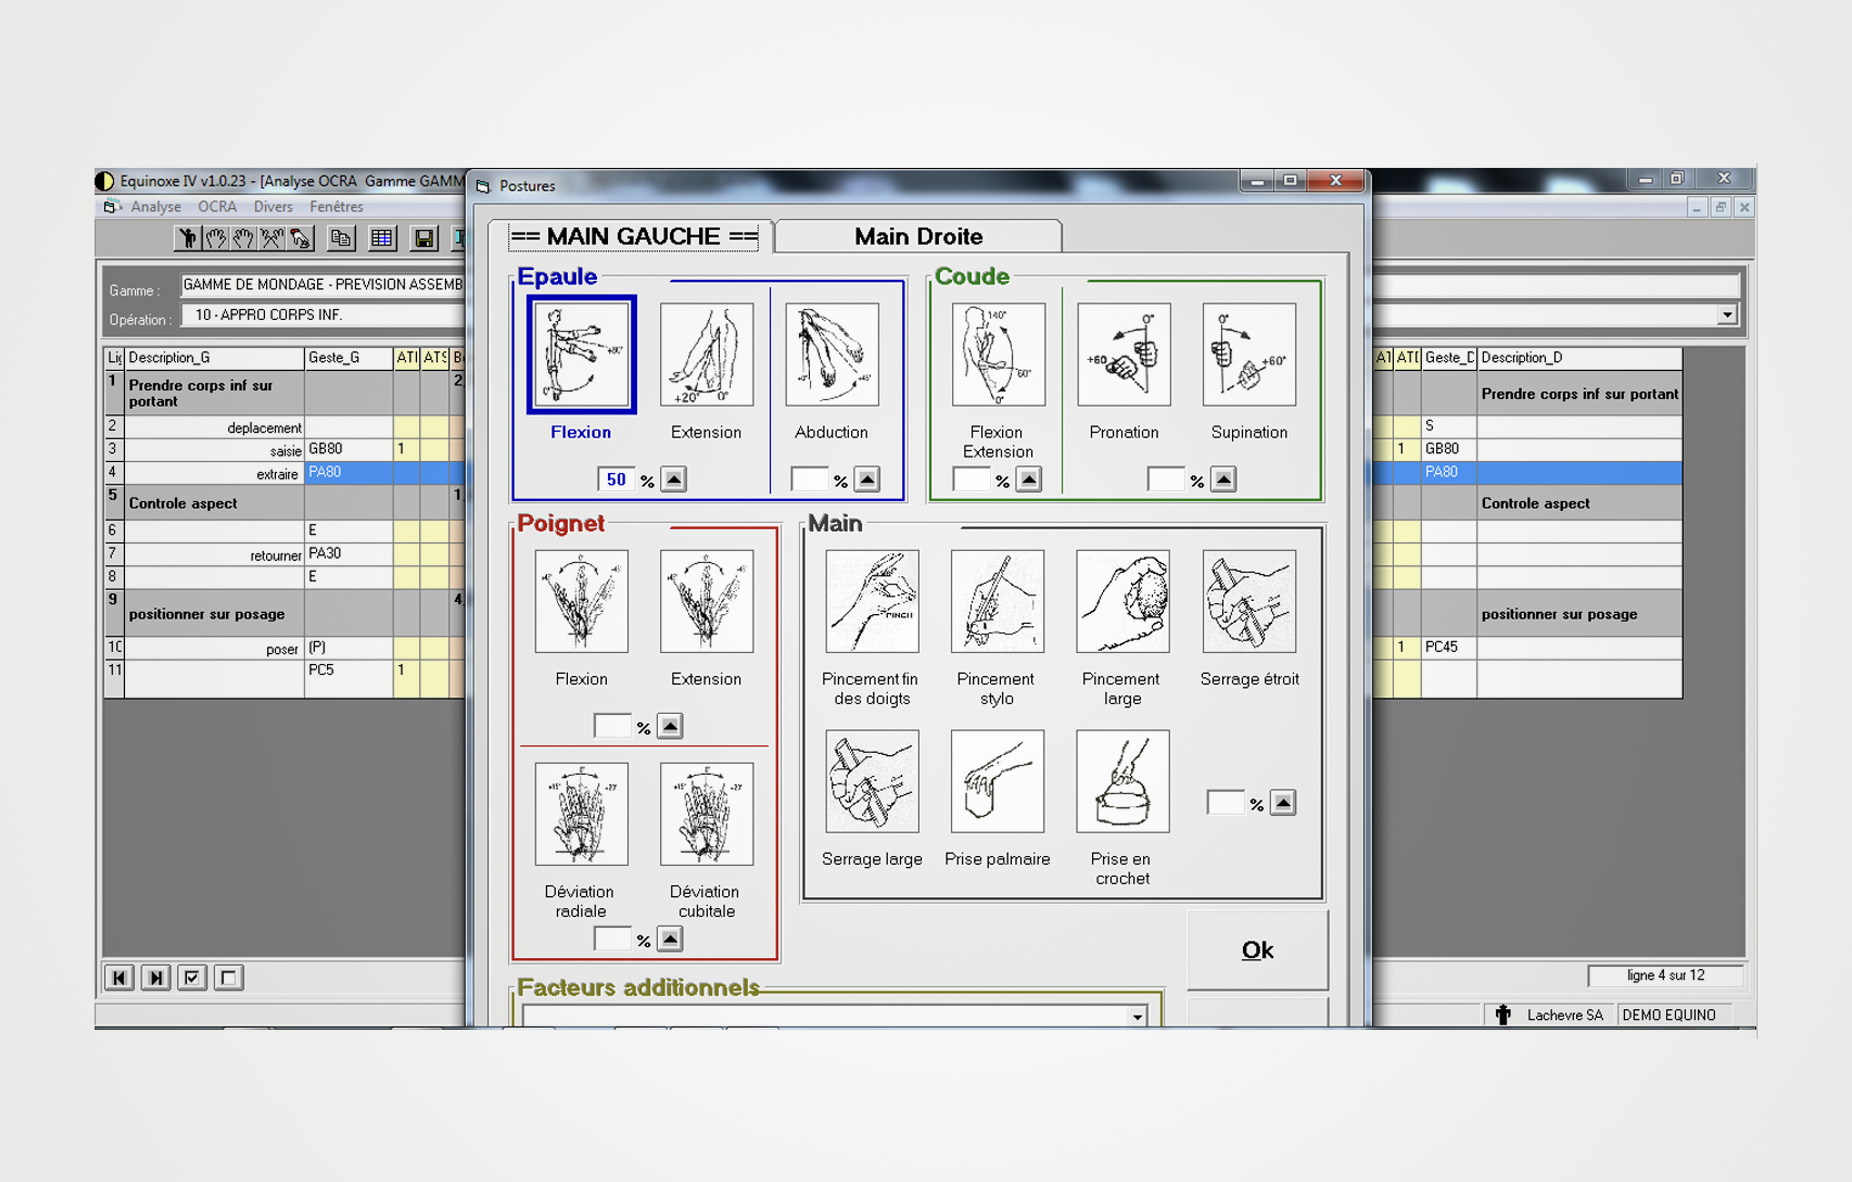Pick the Supination elbow posture image
This screenshot has height=1182, width=1852.
pos(1249,355)
